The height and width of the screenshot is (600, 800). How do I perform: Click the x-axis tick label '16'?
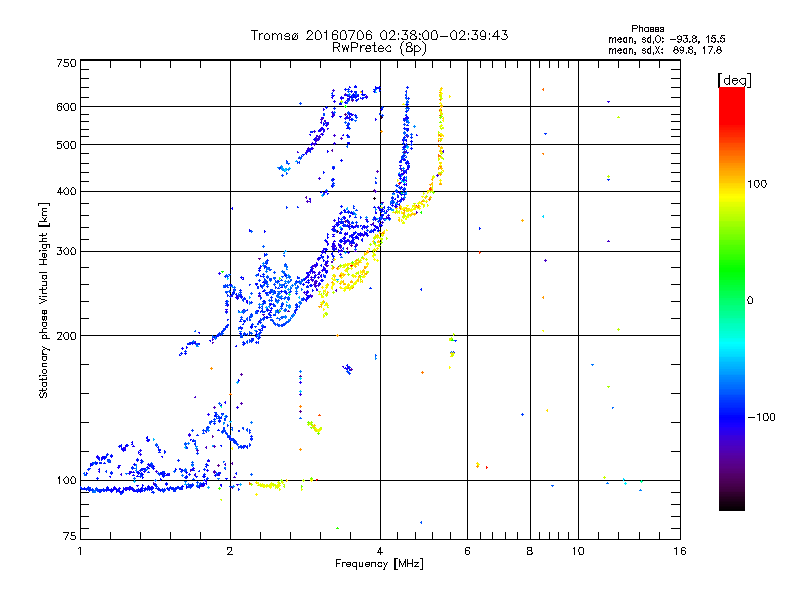[680, 551]
